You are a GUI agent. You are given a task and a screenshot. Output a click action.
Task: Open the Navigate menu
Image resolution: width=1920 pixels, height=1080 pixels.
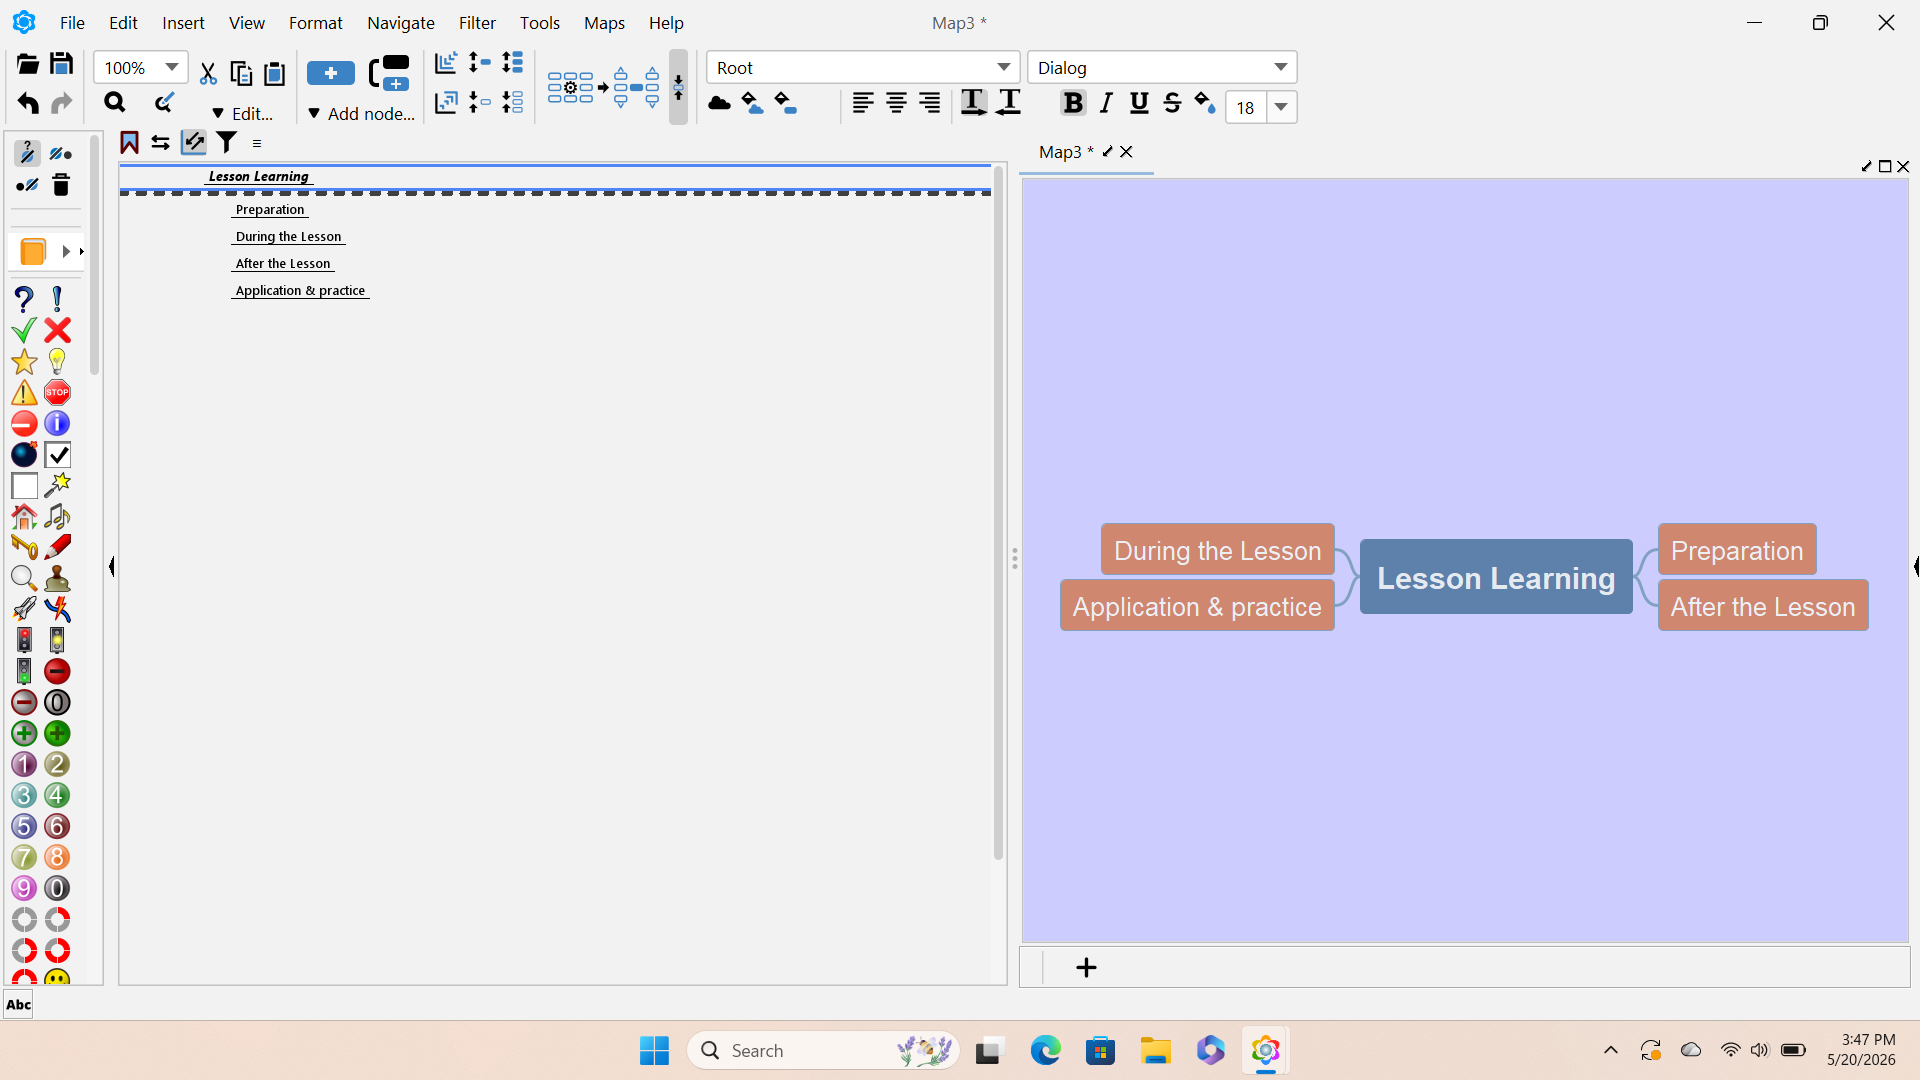point(400,22)
